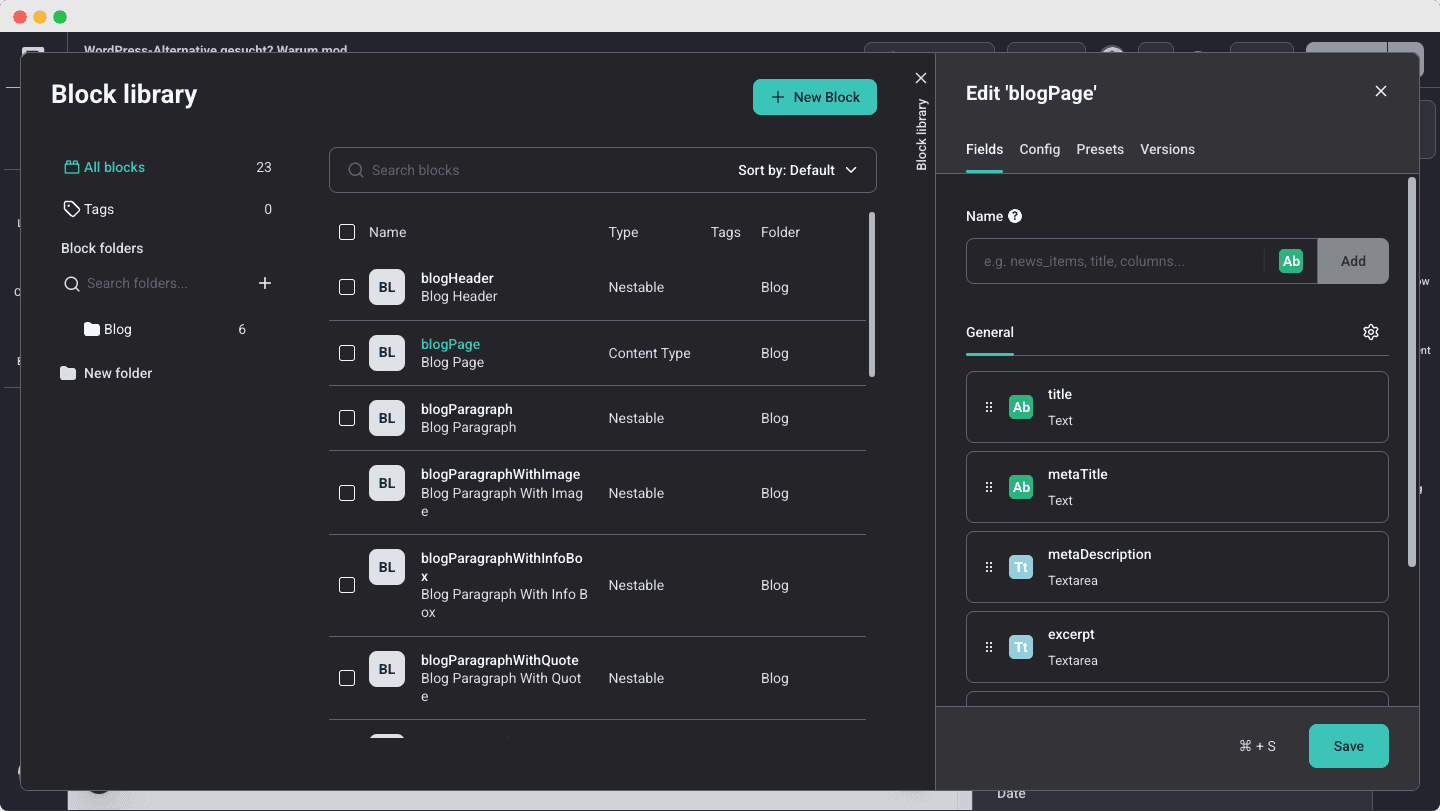Check the blogPage row checkbox

tap(347, 353)
